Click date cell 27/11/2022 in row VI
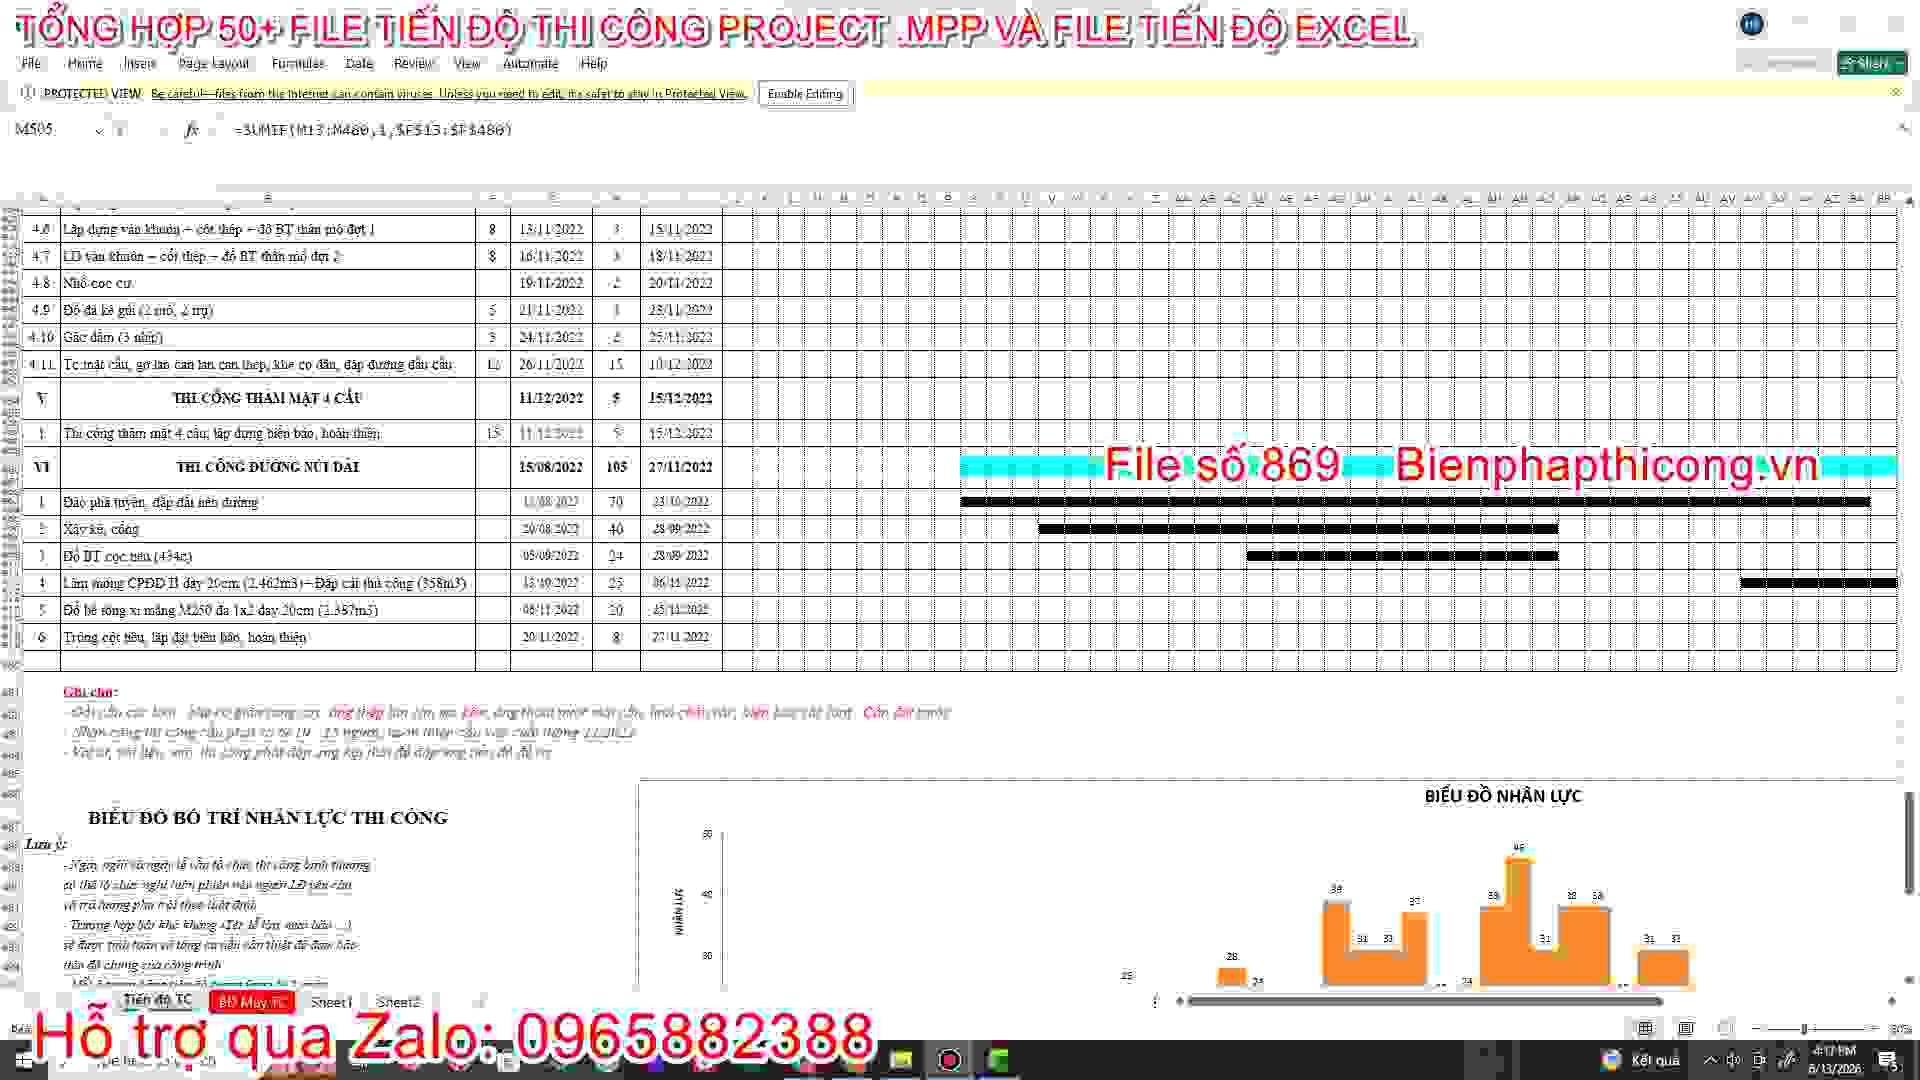Image resolution: width=1920 pixels, height=1080 pixels. point(681,467)
